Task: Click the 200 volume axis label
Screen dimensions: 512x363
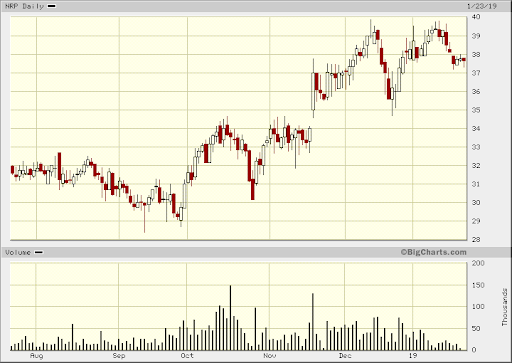Action: click(x=478, y=263)
